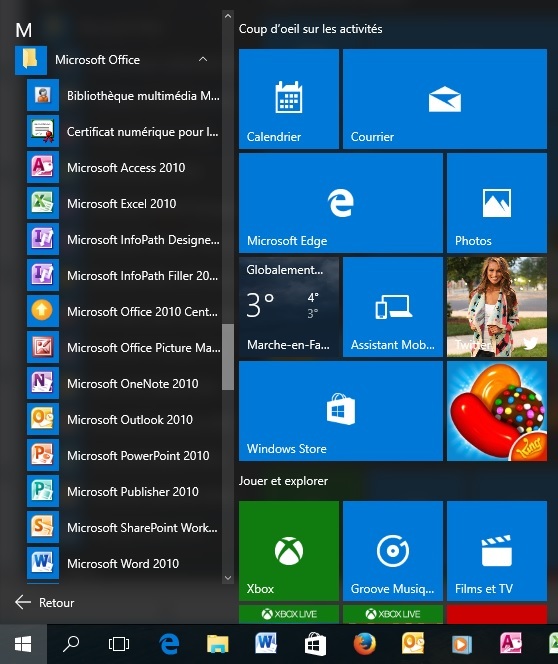The image size is (558, 664).
Task: Click the Windows Start button
Action: pos(23,644)
